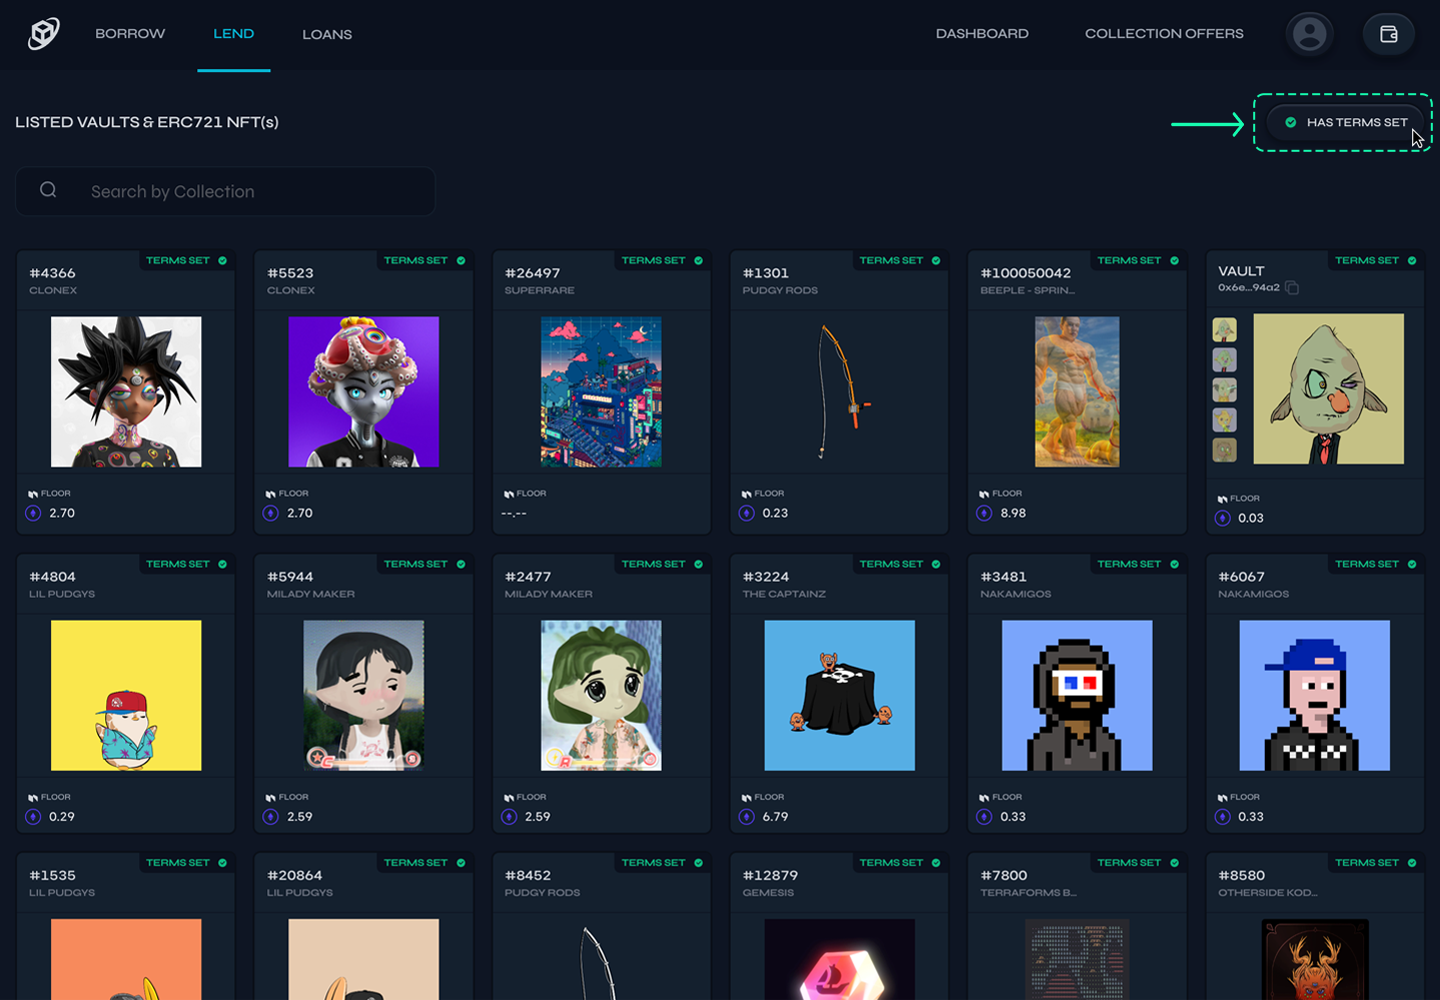
Task: Open Milady Maker #5944 image
Action: click(363, 696)
